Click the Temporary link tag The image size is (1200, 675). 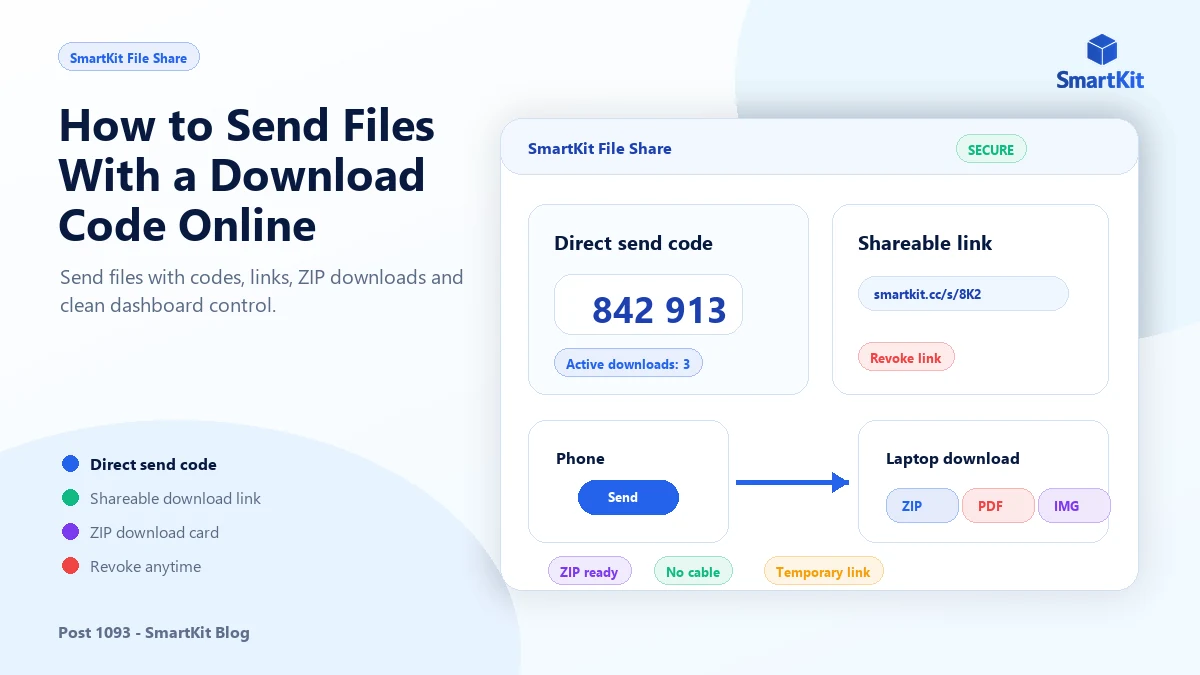point(823,571)
